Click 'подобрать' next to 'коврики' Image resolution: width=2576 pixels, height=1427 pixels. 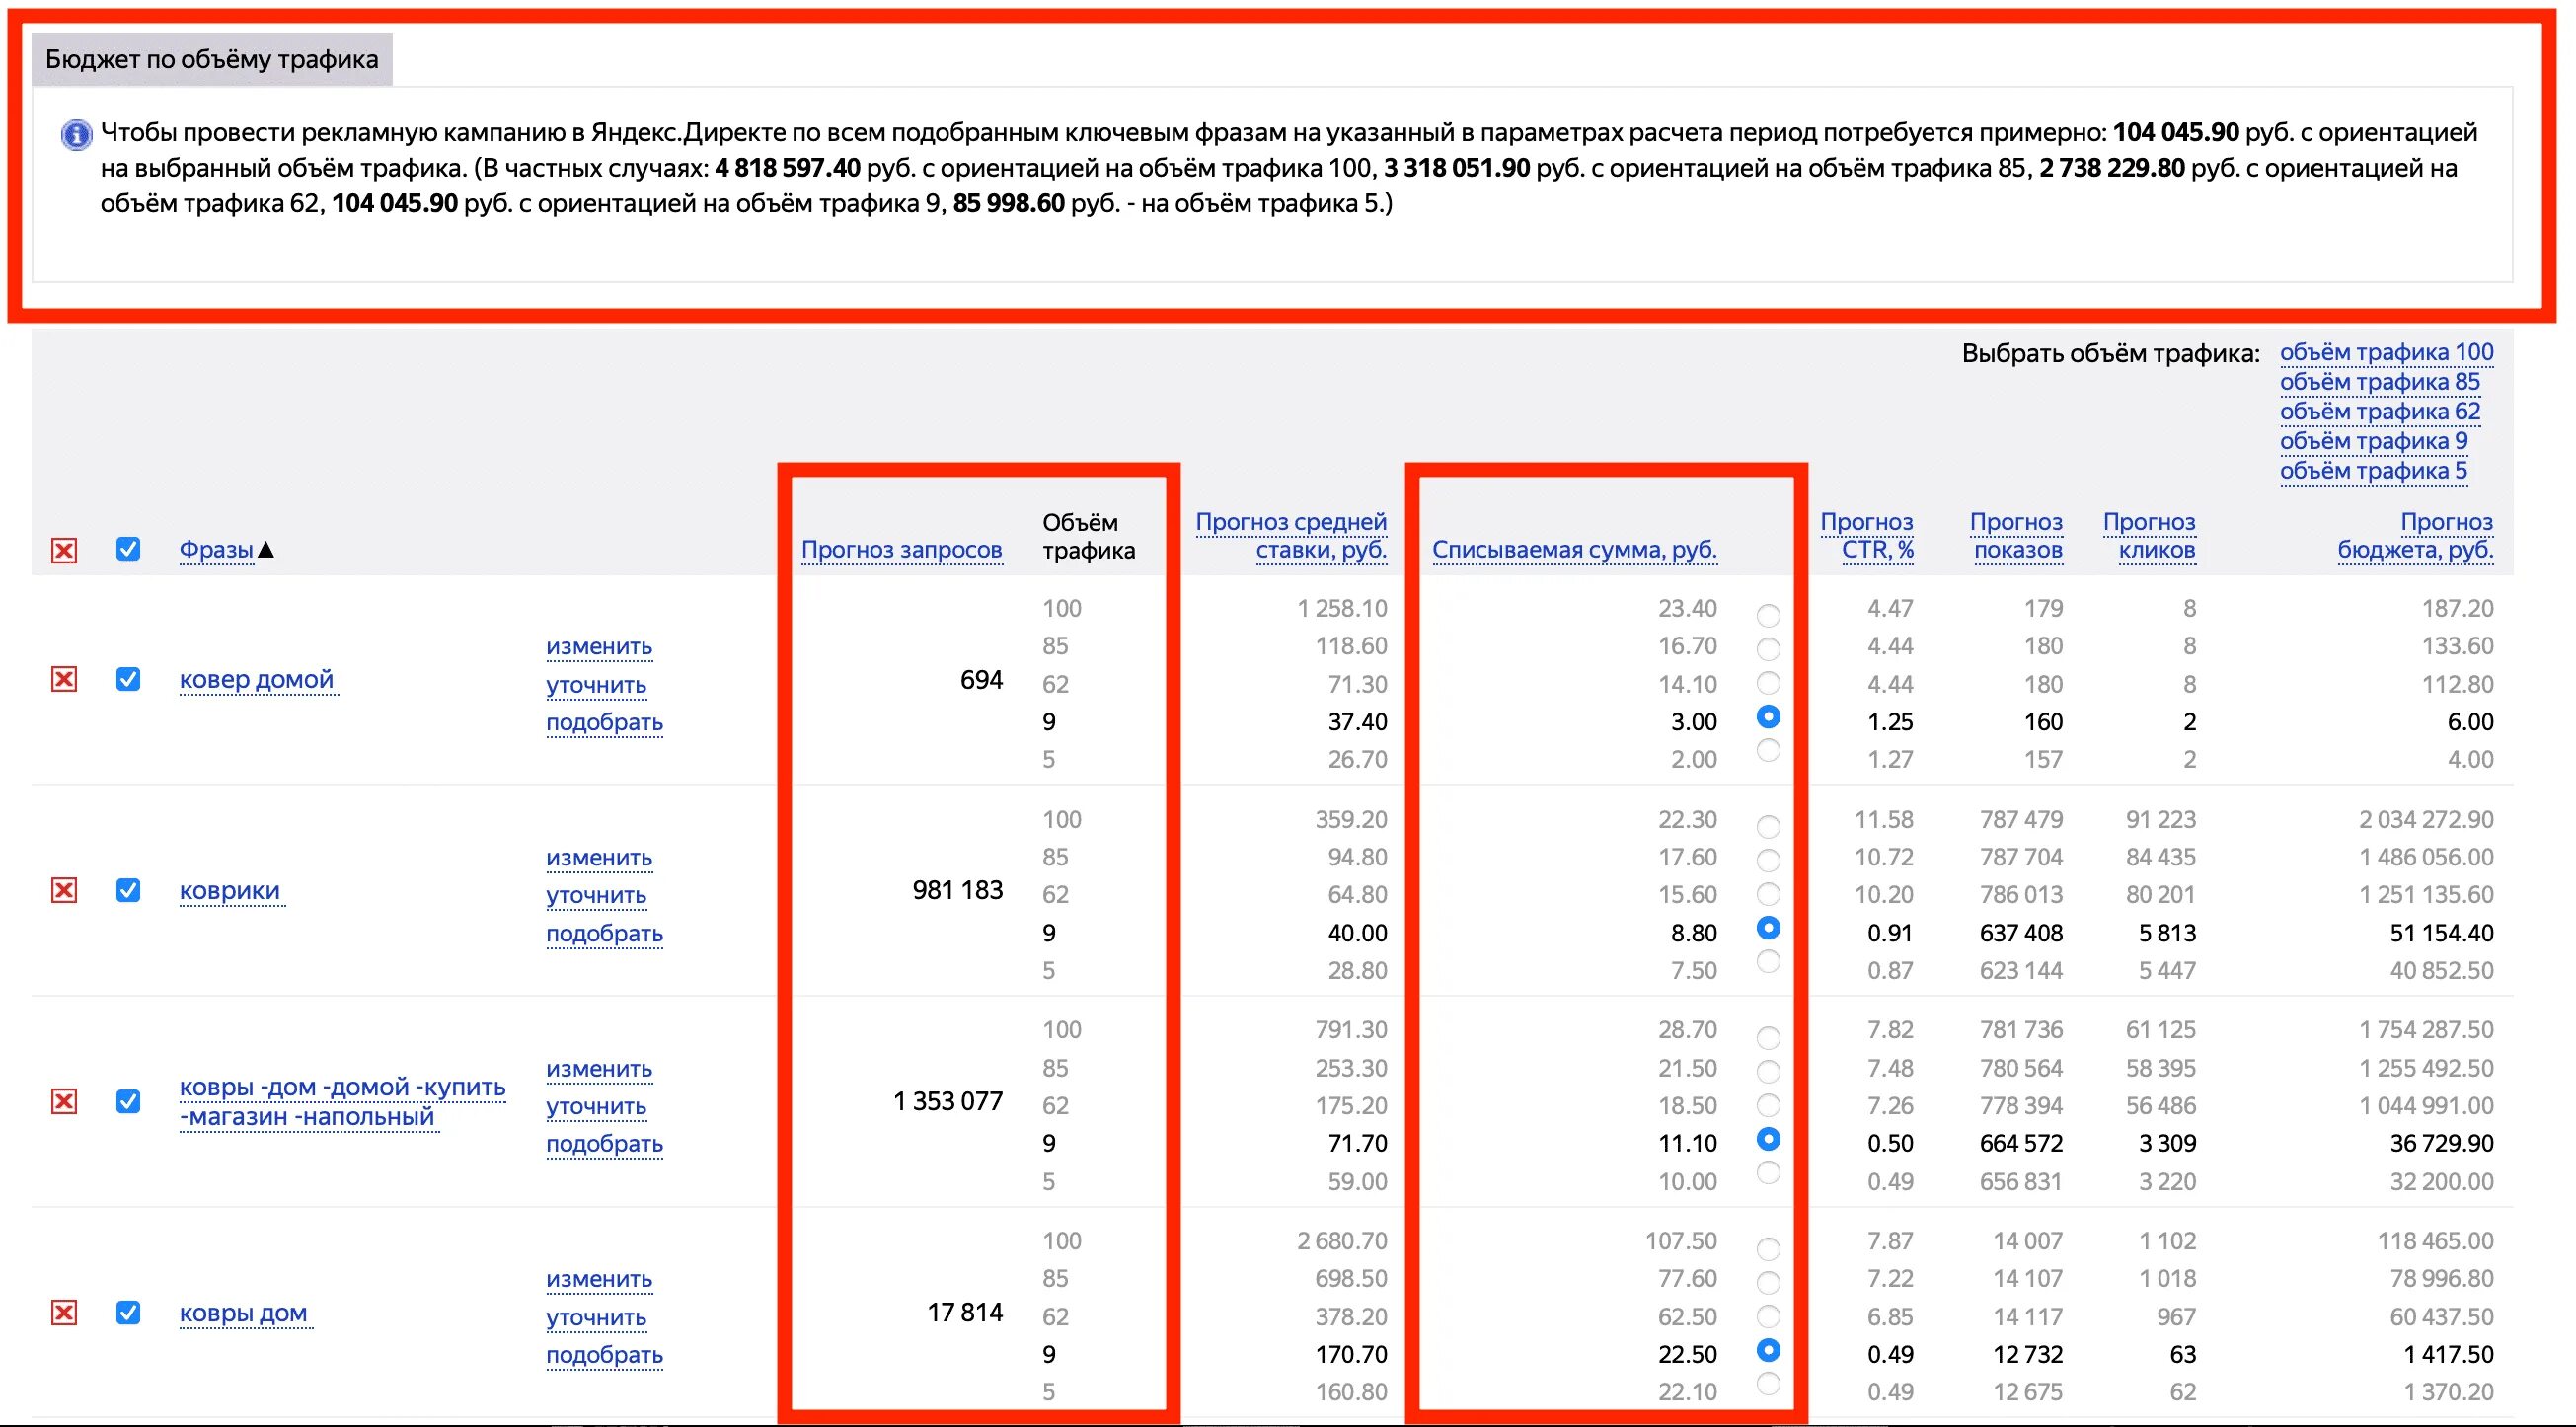pyautogui.click(x=604, y=934)
